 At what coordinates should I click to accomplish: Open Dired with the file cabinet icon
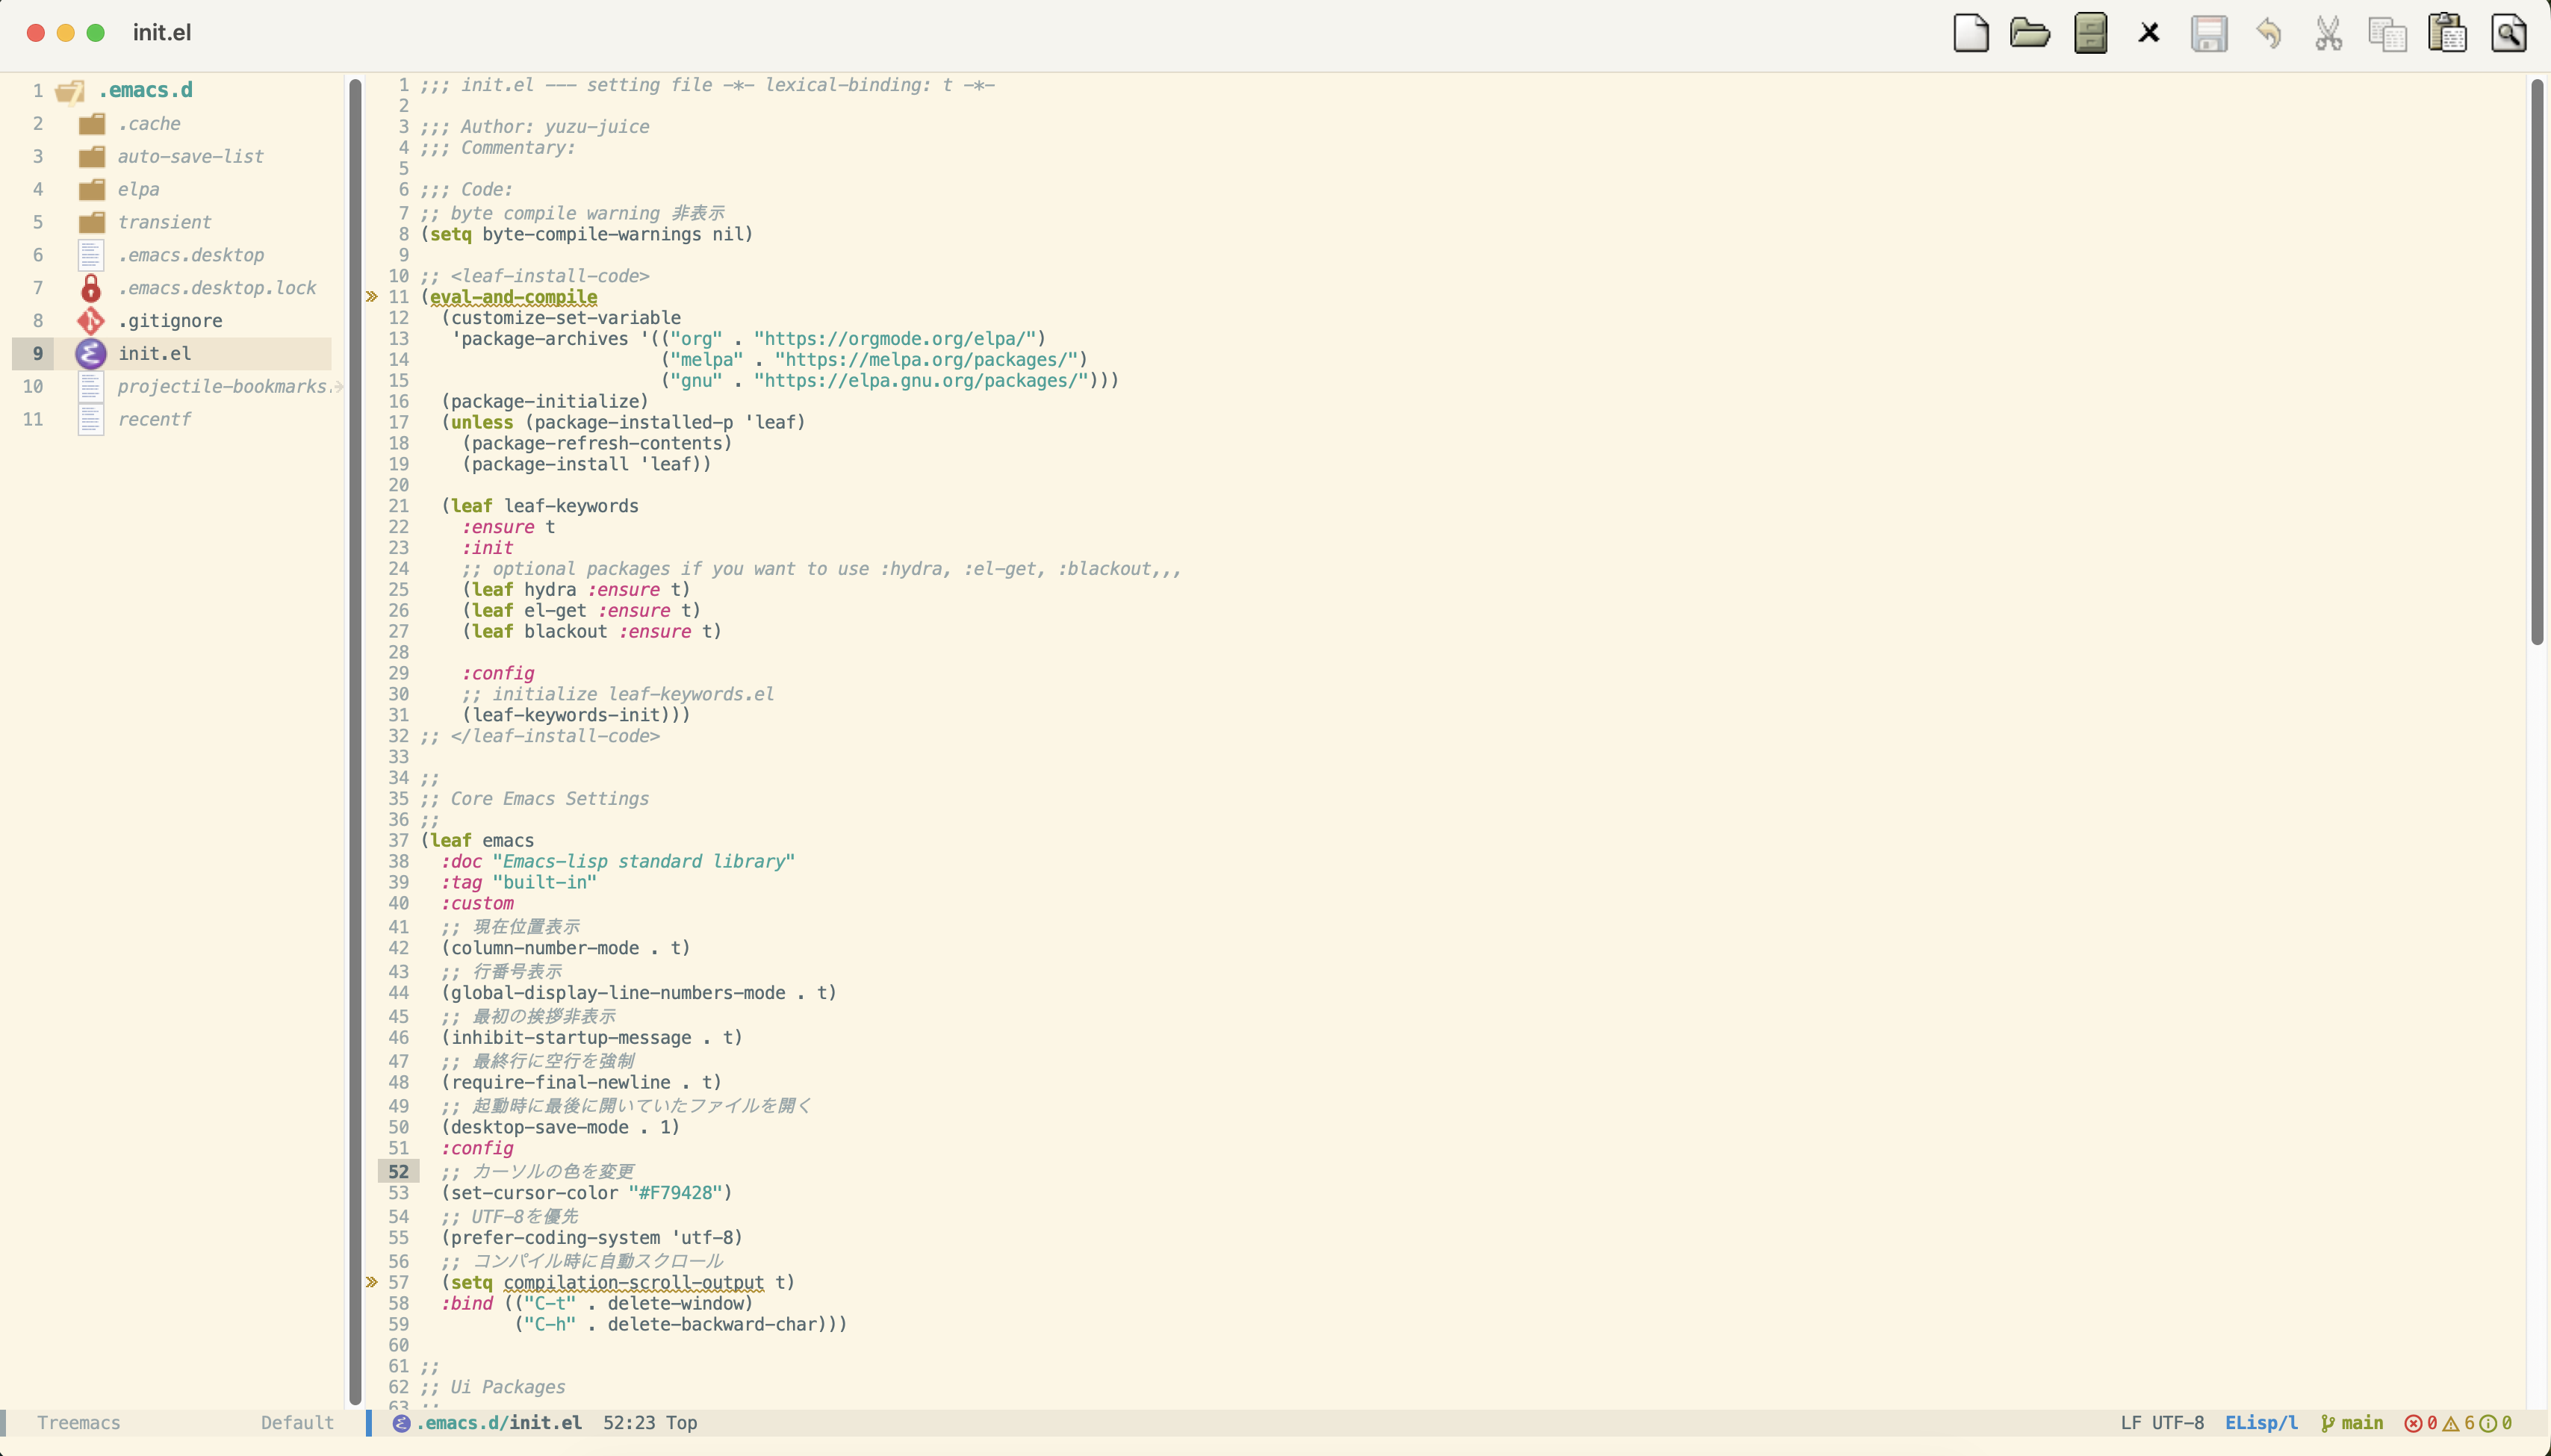point(2090,33)
